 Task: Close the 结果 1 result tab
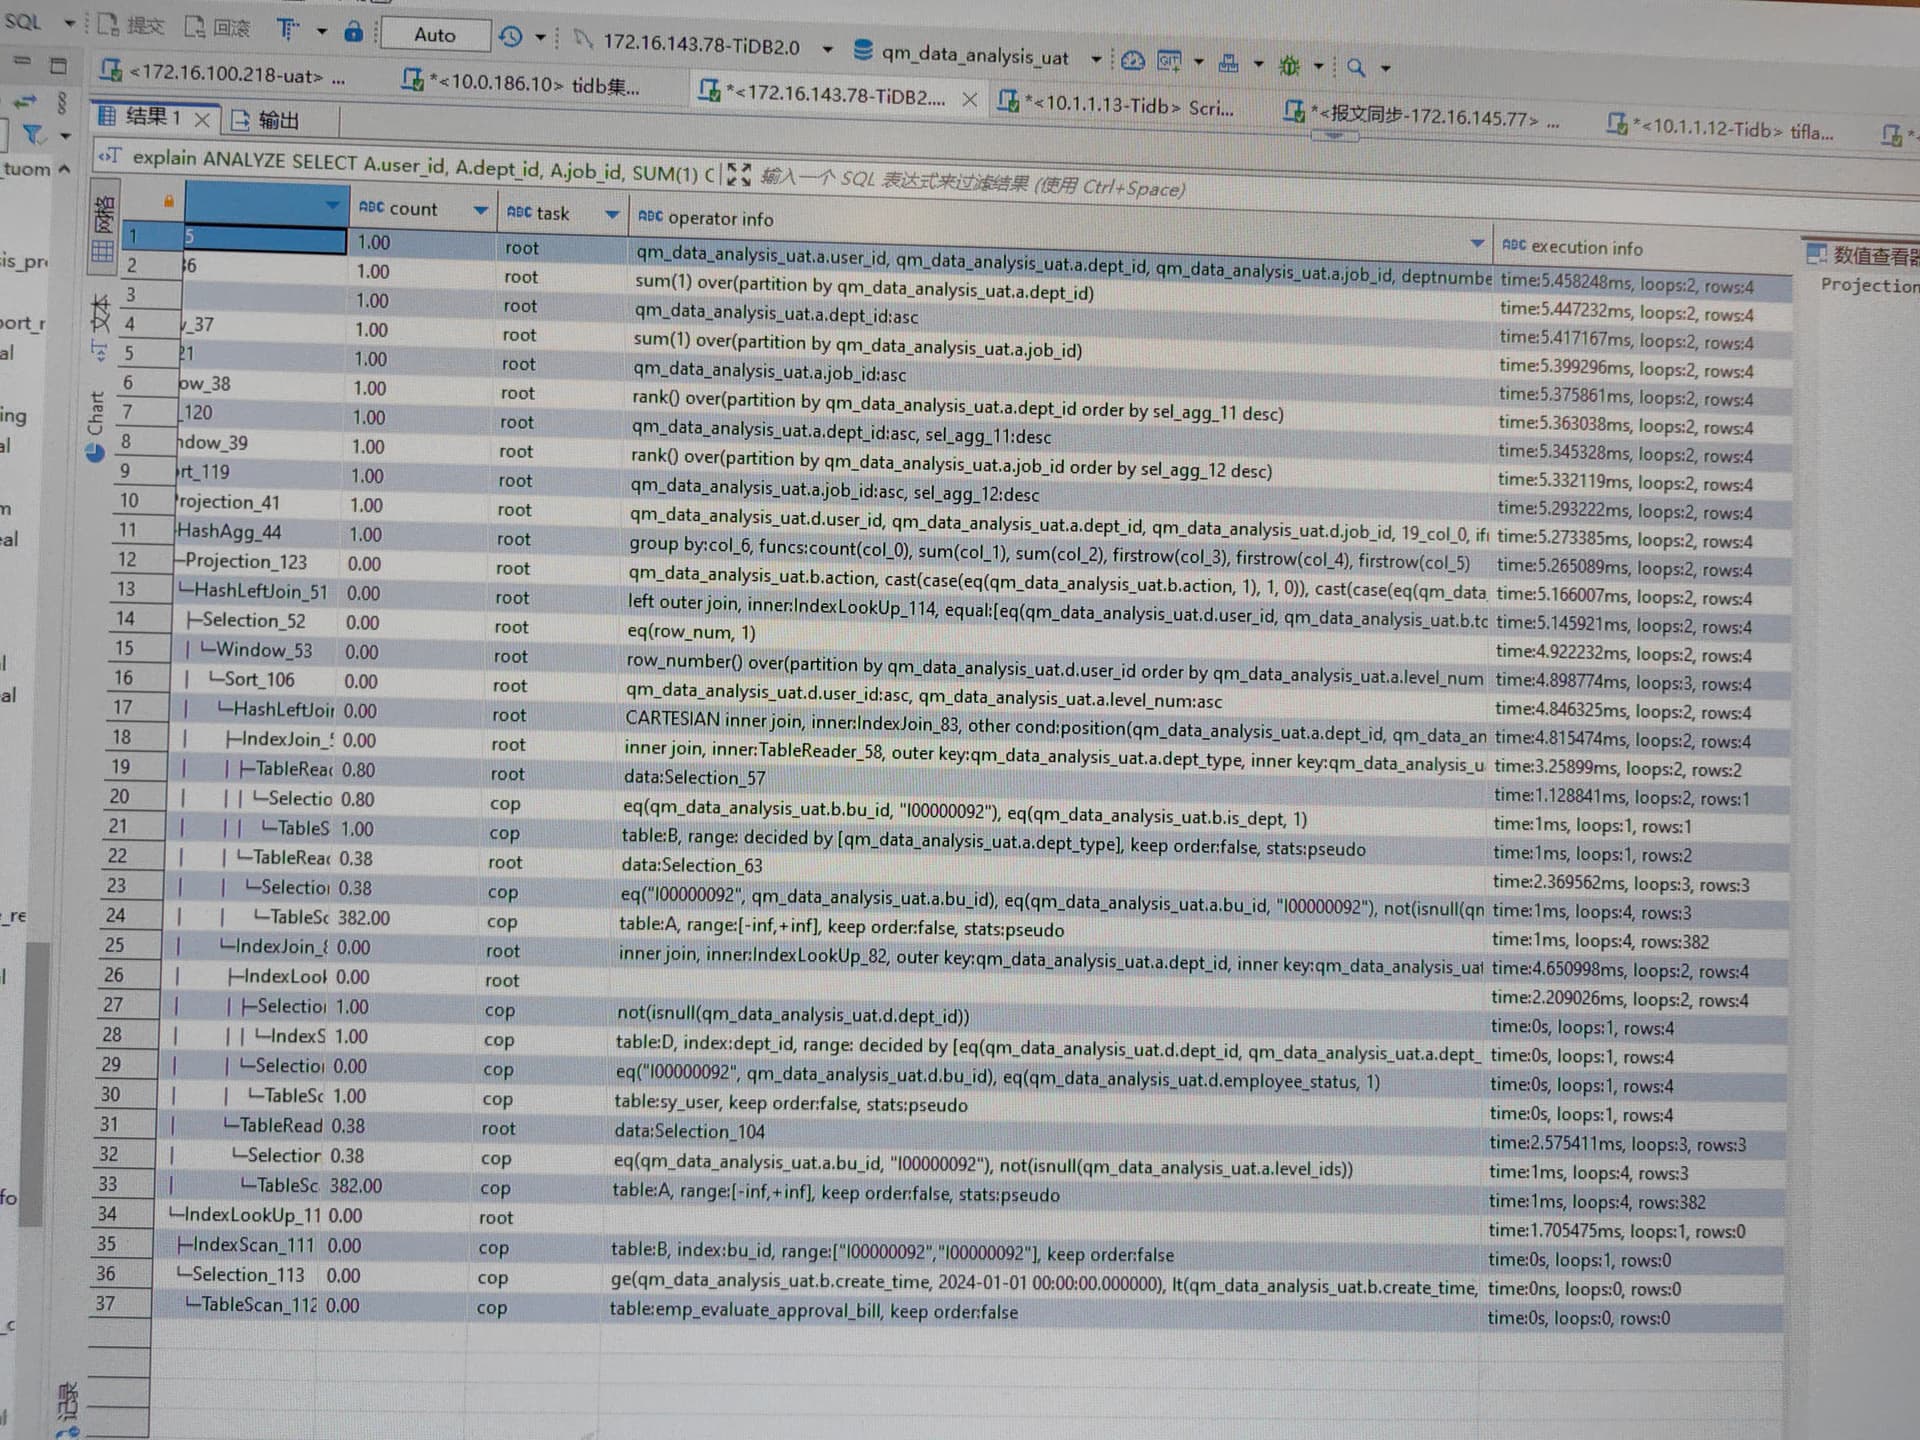tap(202, 120)
